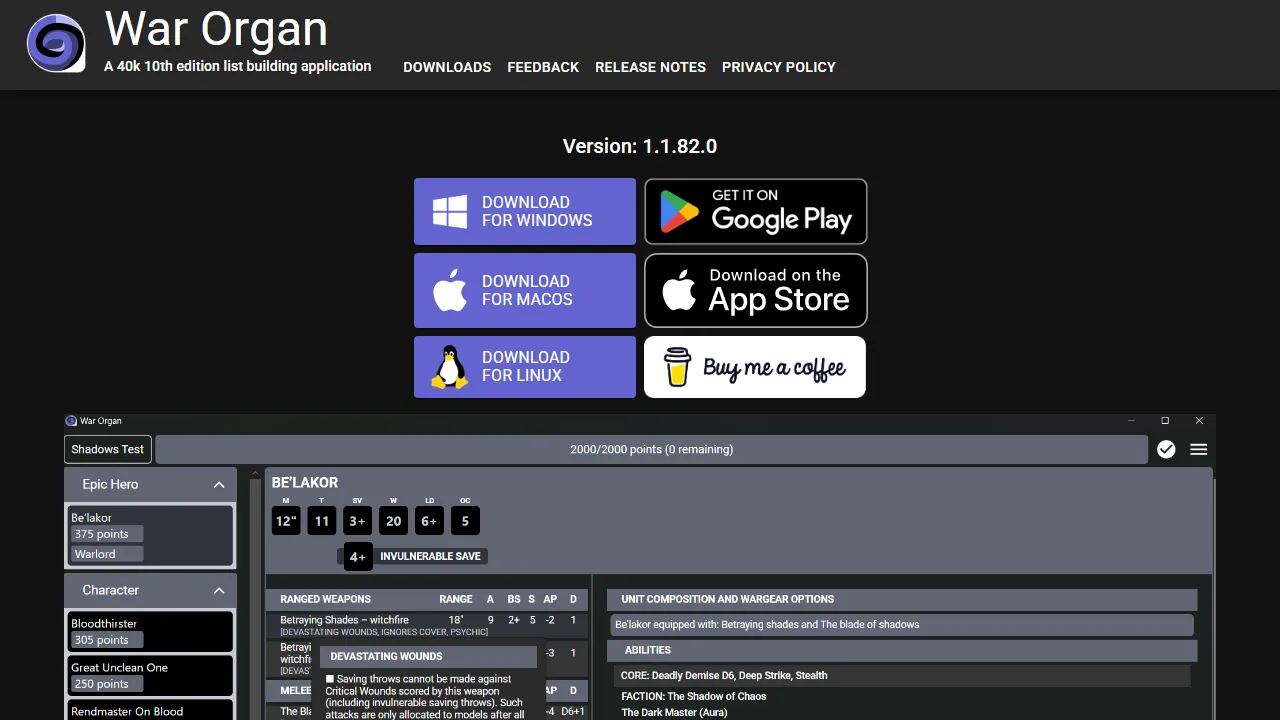1280x720 pixels.
Task: Click the Tux penguin Linux icon
Action: [449, 366]
